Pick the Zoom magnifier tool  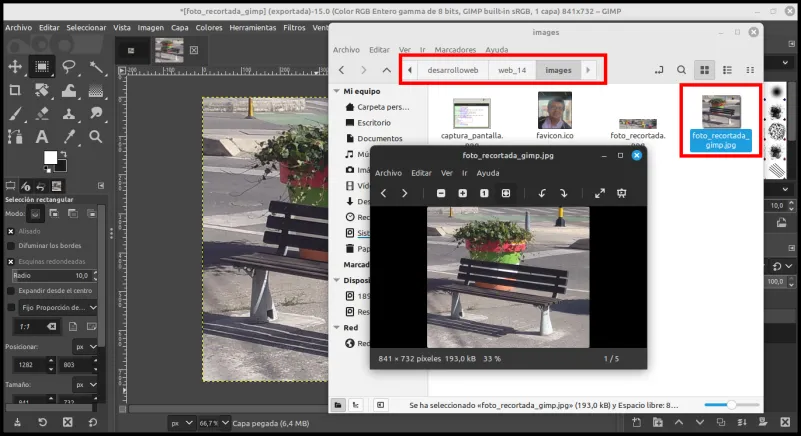coord(96,136)
